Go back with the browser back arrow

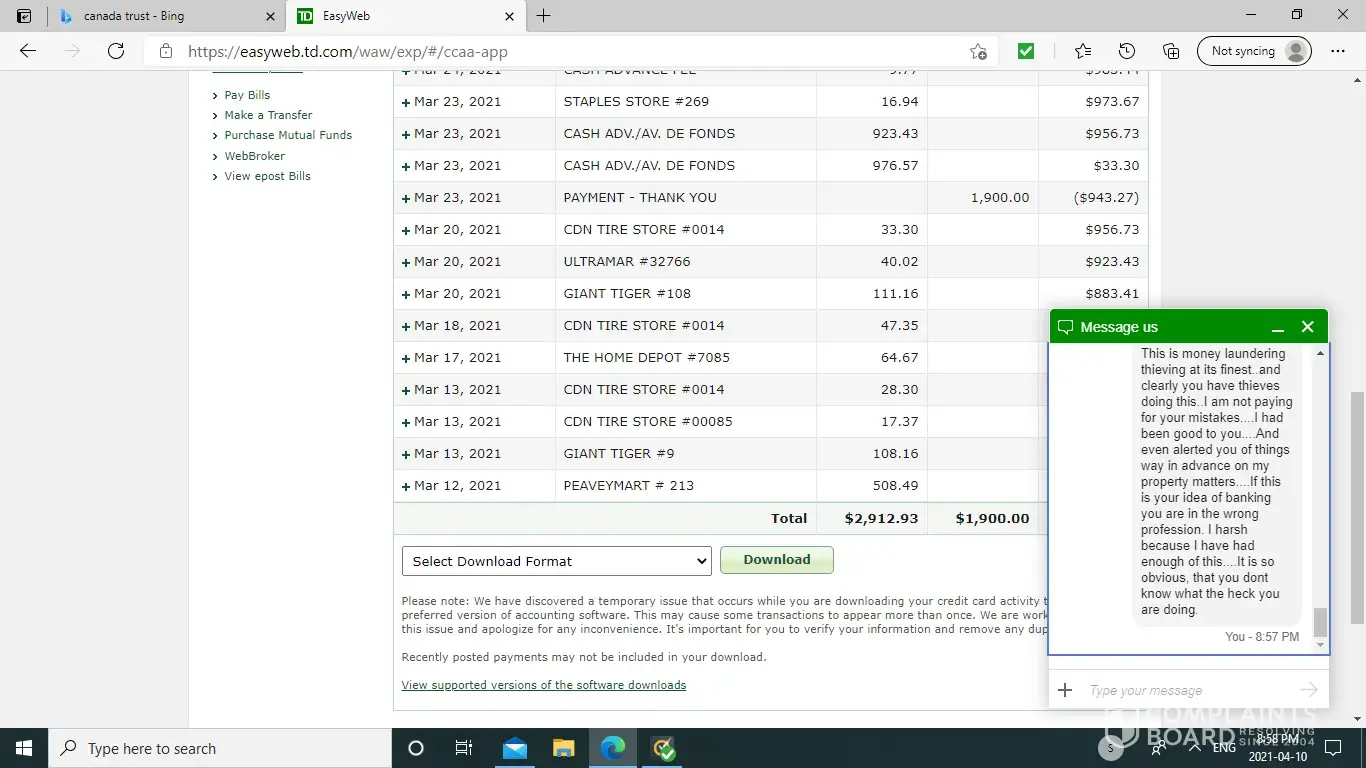pyautogui.click(x=28, y=51)
